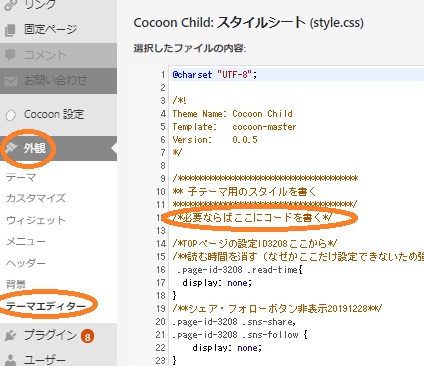Screen dimensions: 424x366
Task: Select the 背景 submenu entry
Action: click(x=16, y=284)
